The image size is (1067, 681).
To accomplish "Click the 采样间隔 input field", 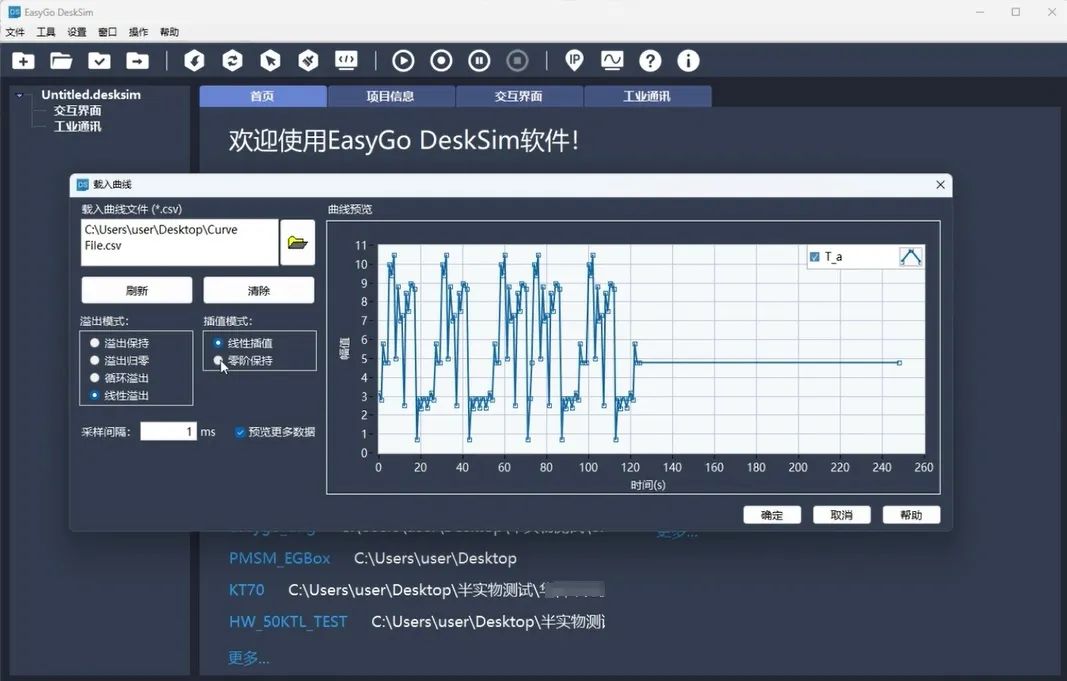I will [x=168, y=431].
